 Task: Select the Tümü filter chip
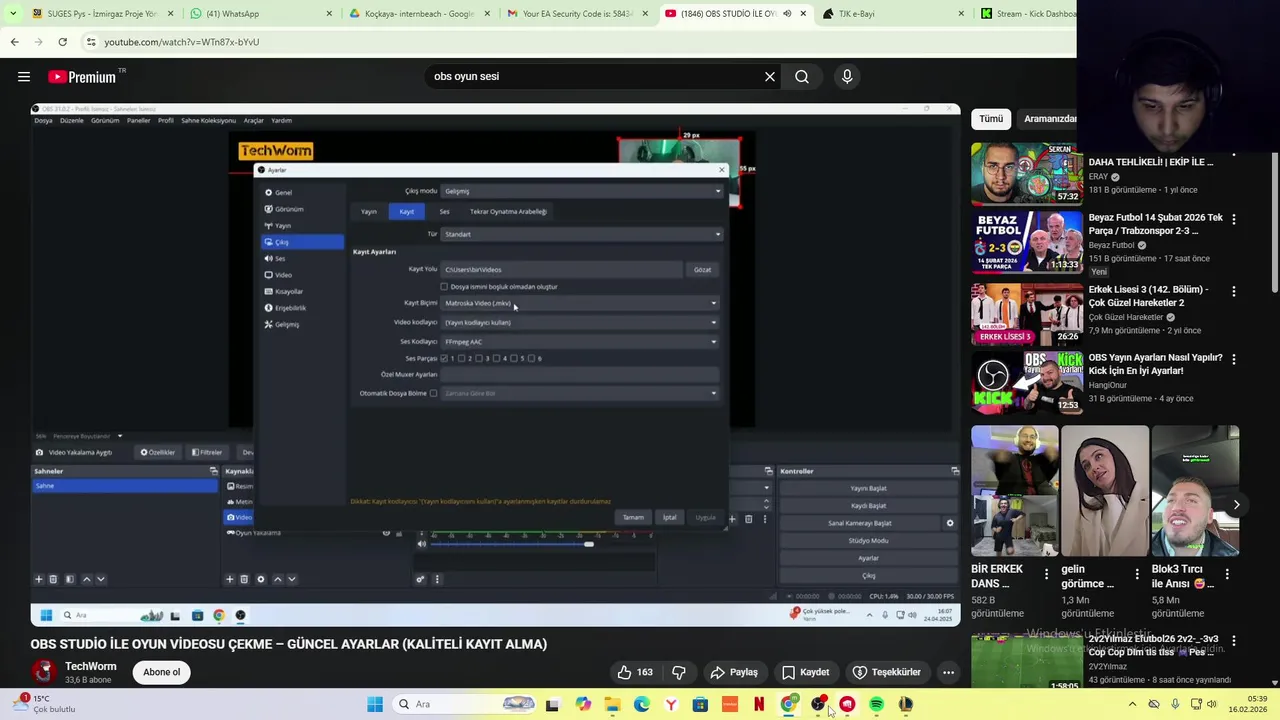pos(991,119)
